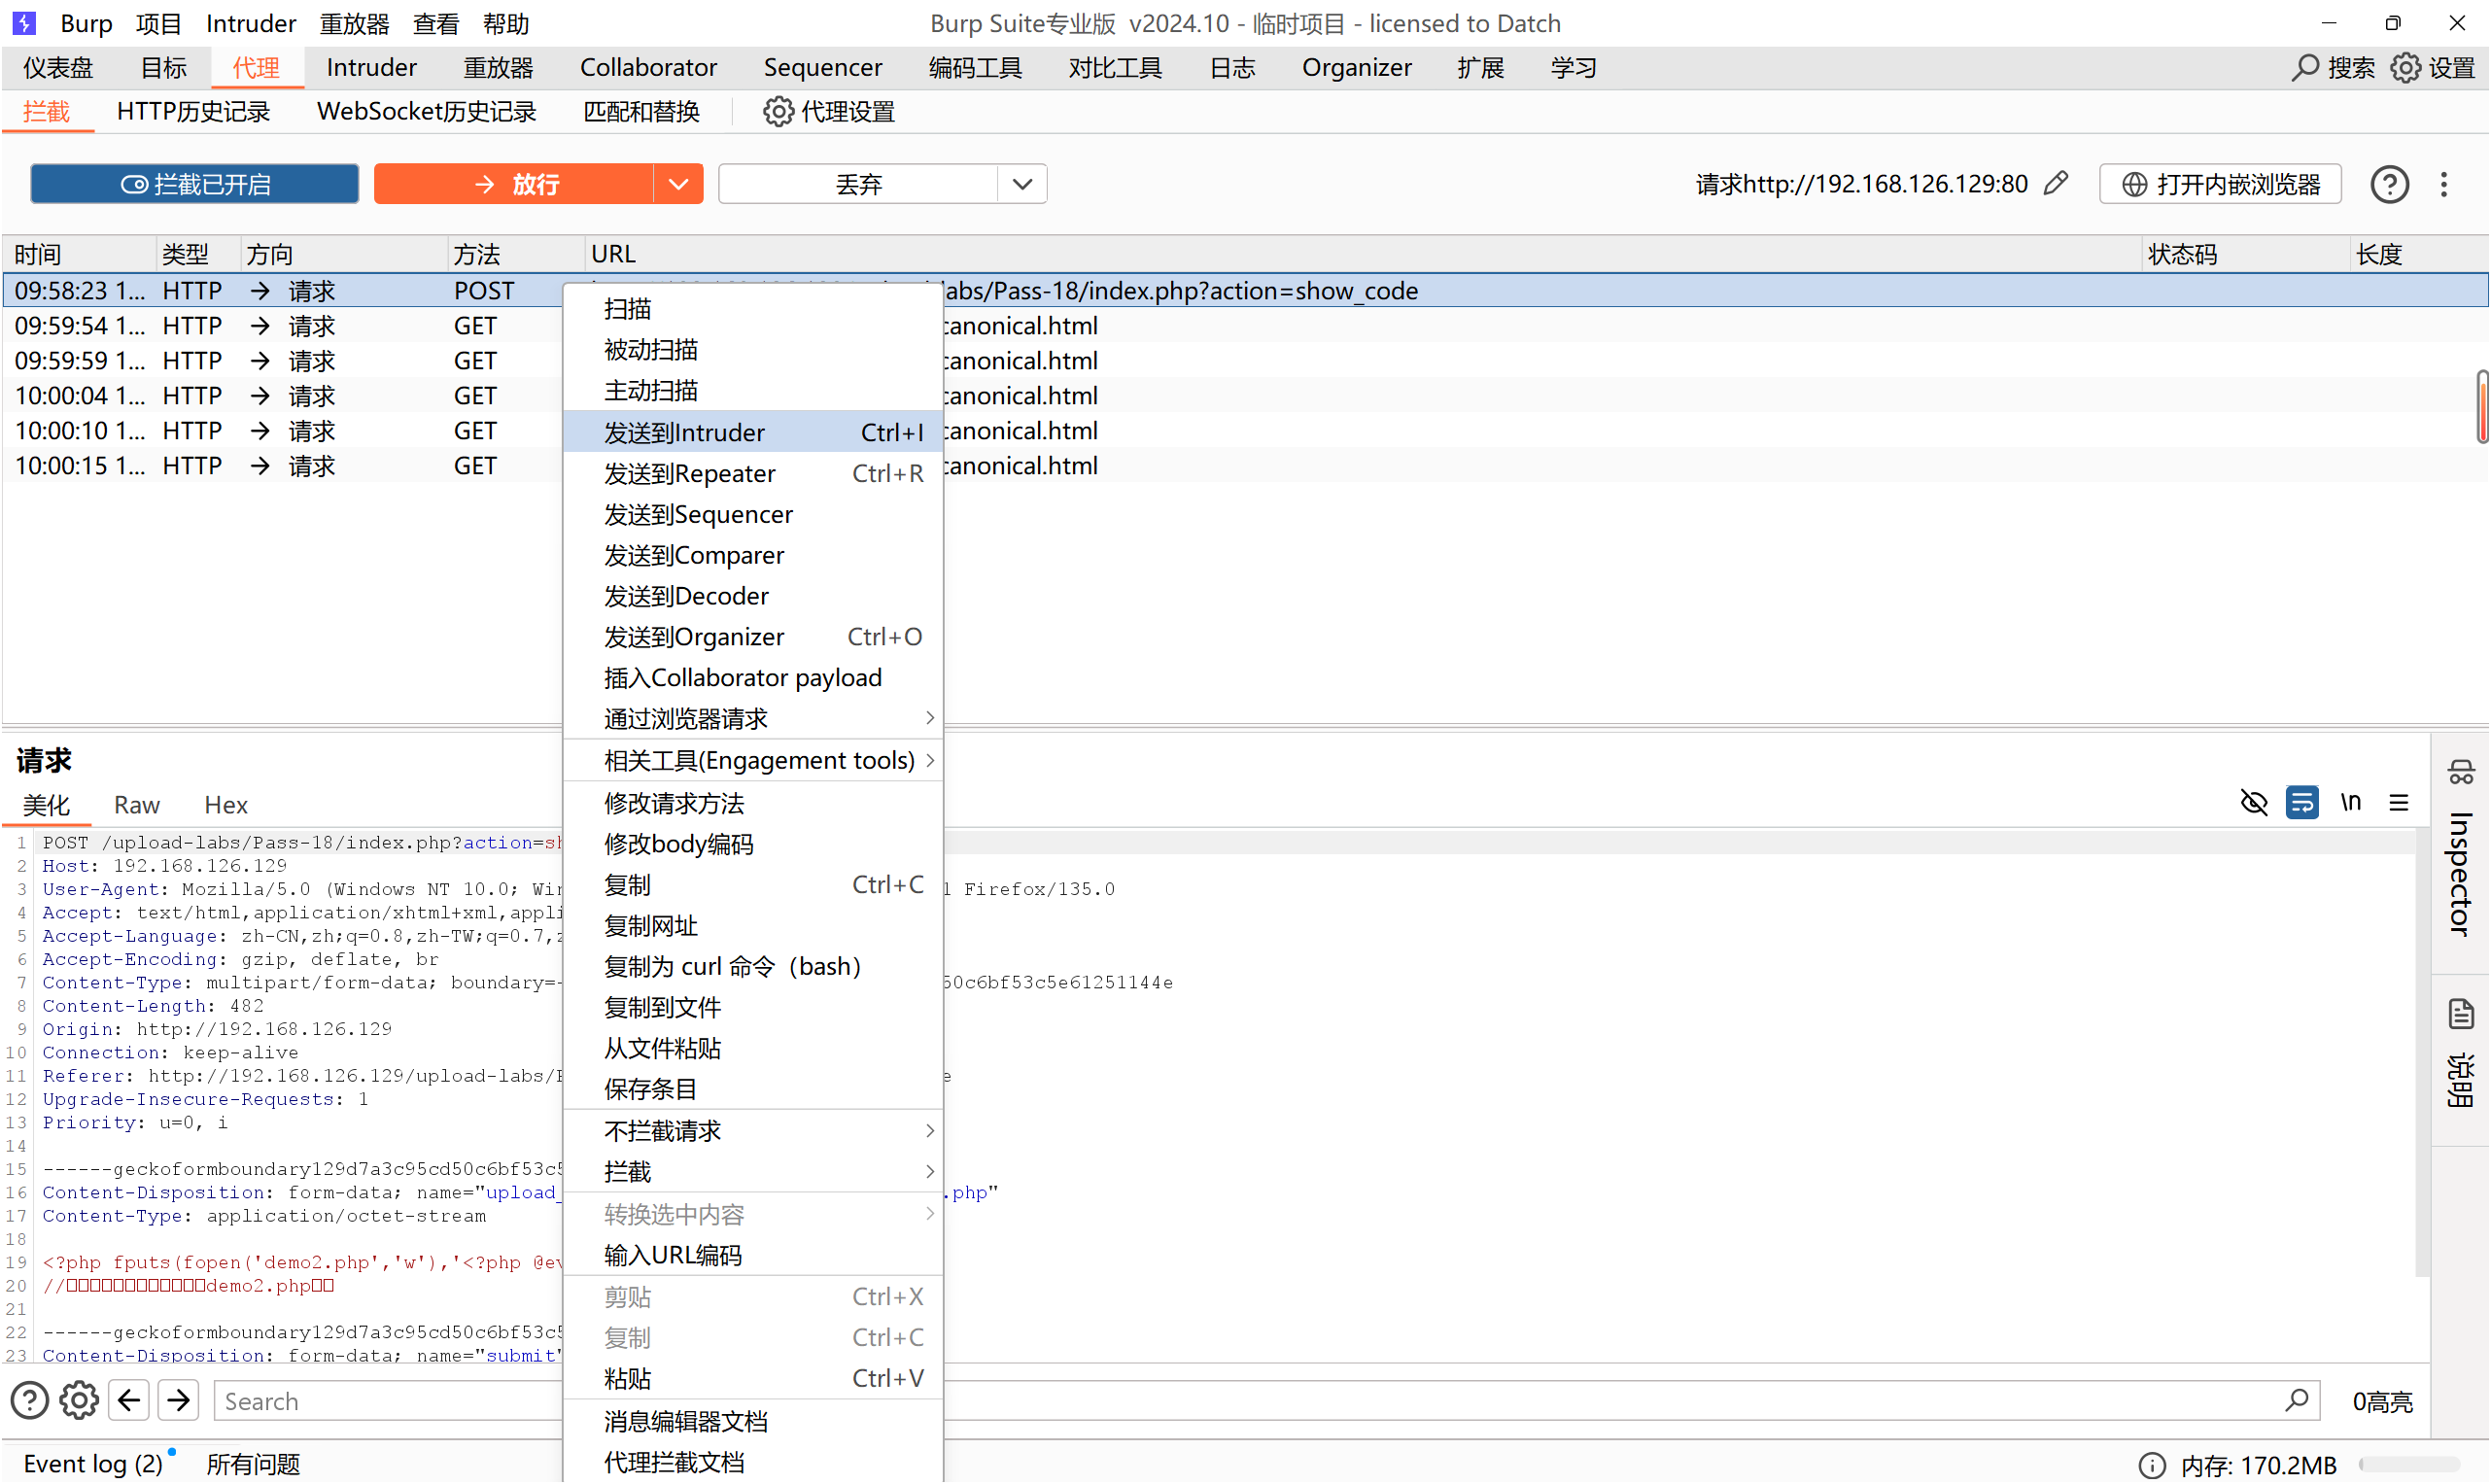Select Send to Repeater in context menu
The image size is (2491, 1484).
tap(690, 474)
